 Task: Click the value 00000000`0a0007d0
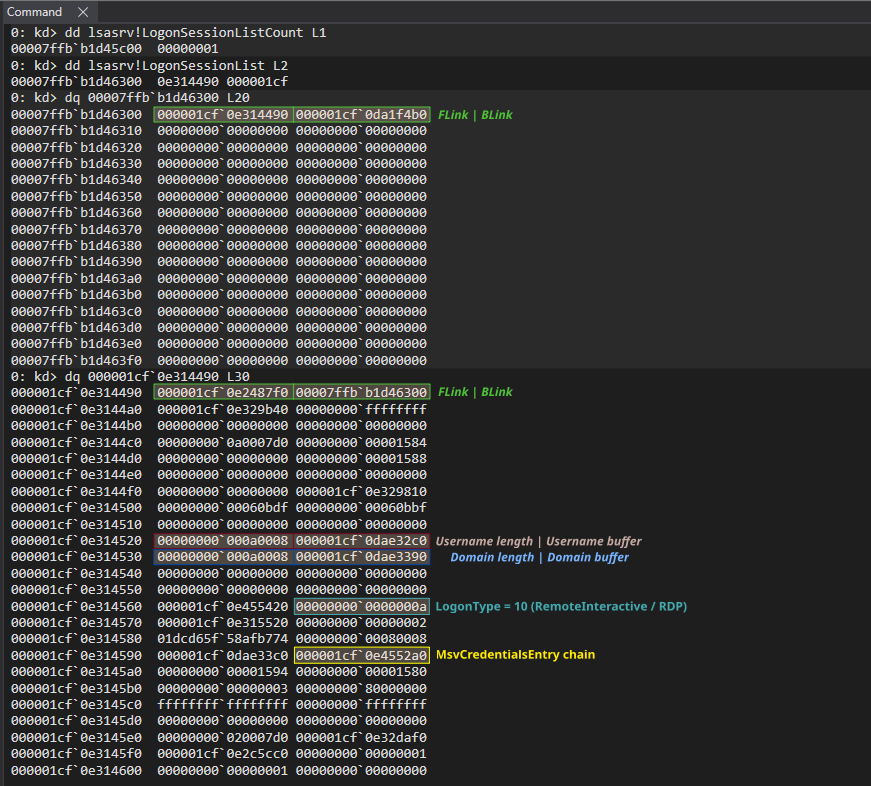coord(223,443)
